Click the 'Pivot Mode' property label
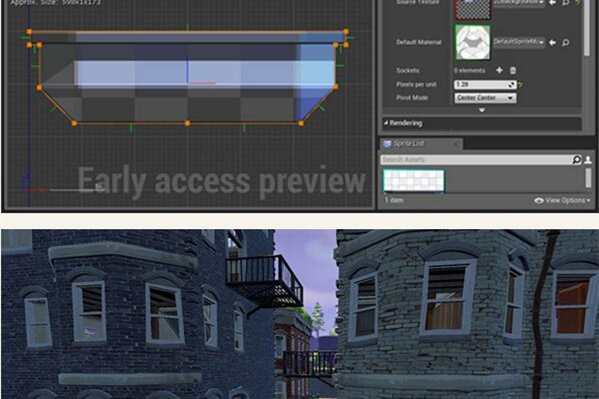The height and width of the screenshot is (399, 599). [x=412, y=98]
